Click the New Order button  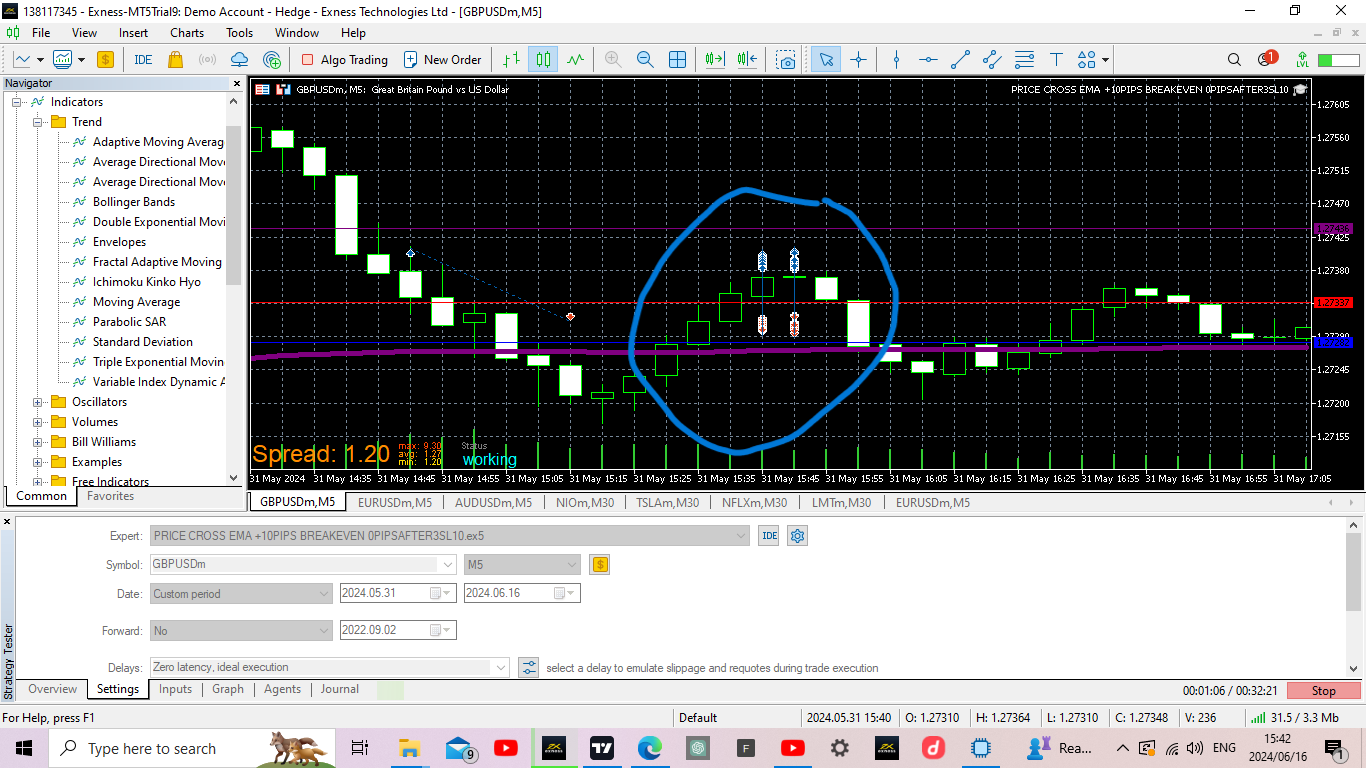click(x=442, y=60)
